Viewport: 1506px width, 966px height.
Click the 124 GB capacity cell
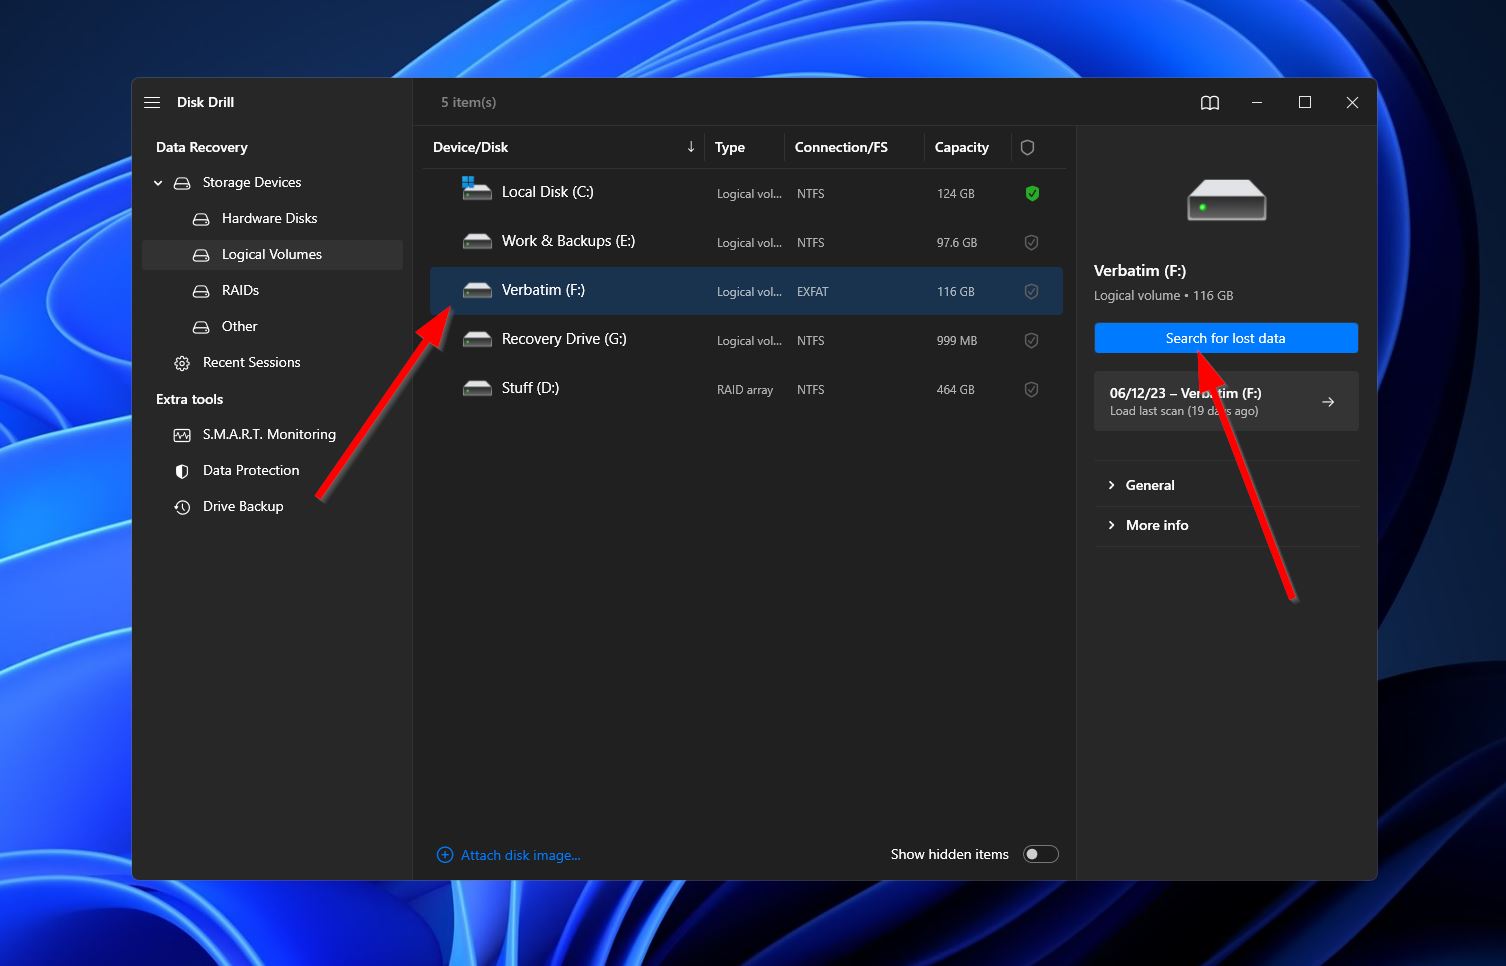pos(956,194)
